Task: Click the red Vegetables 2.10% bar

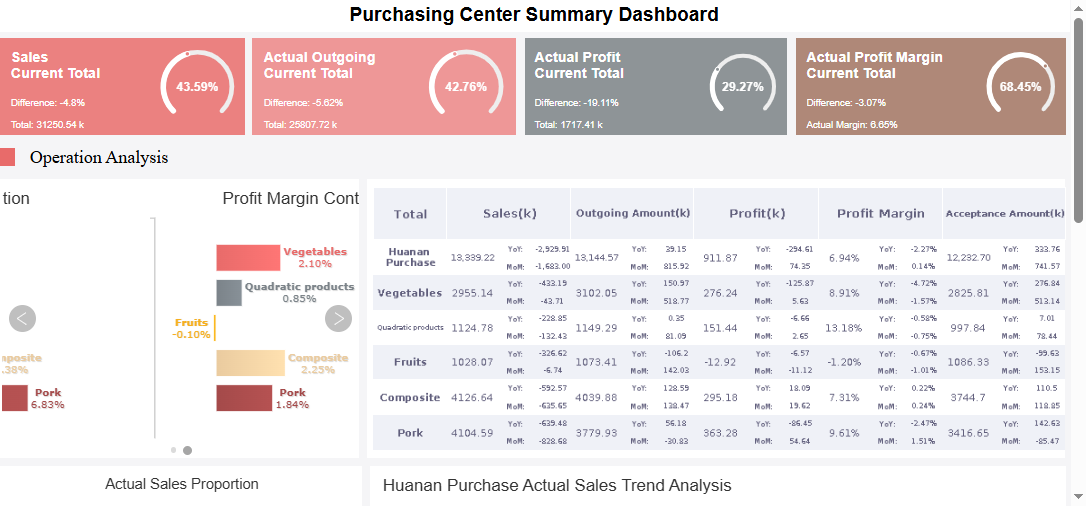Action: coord(248,258)
